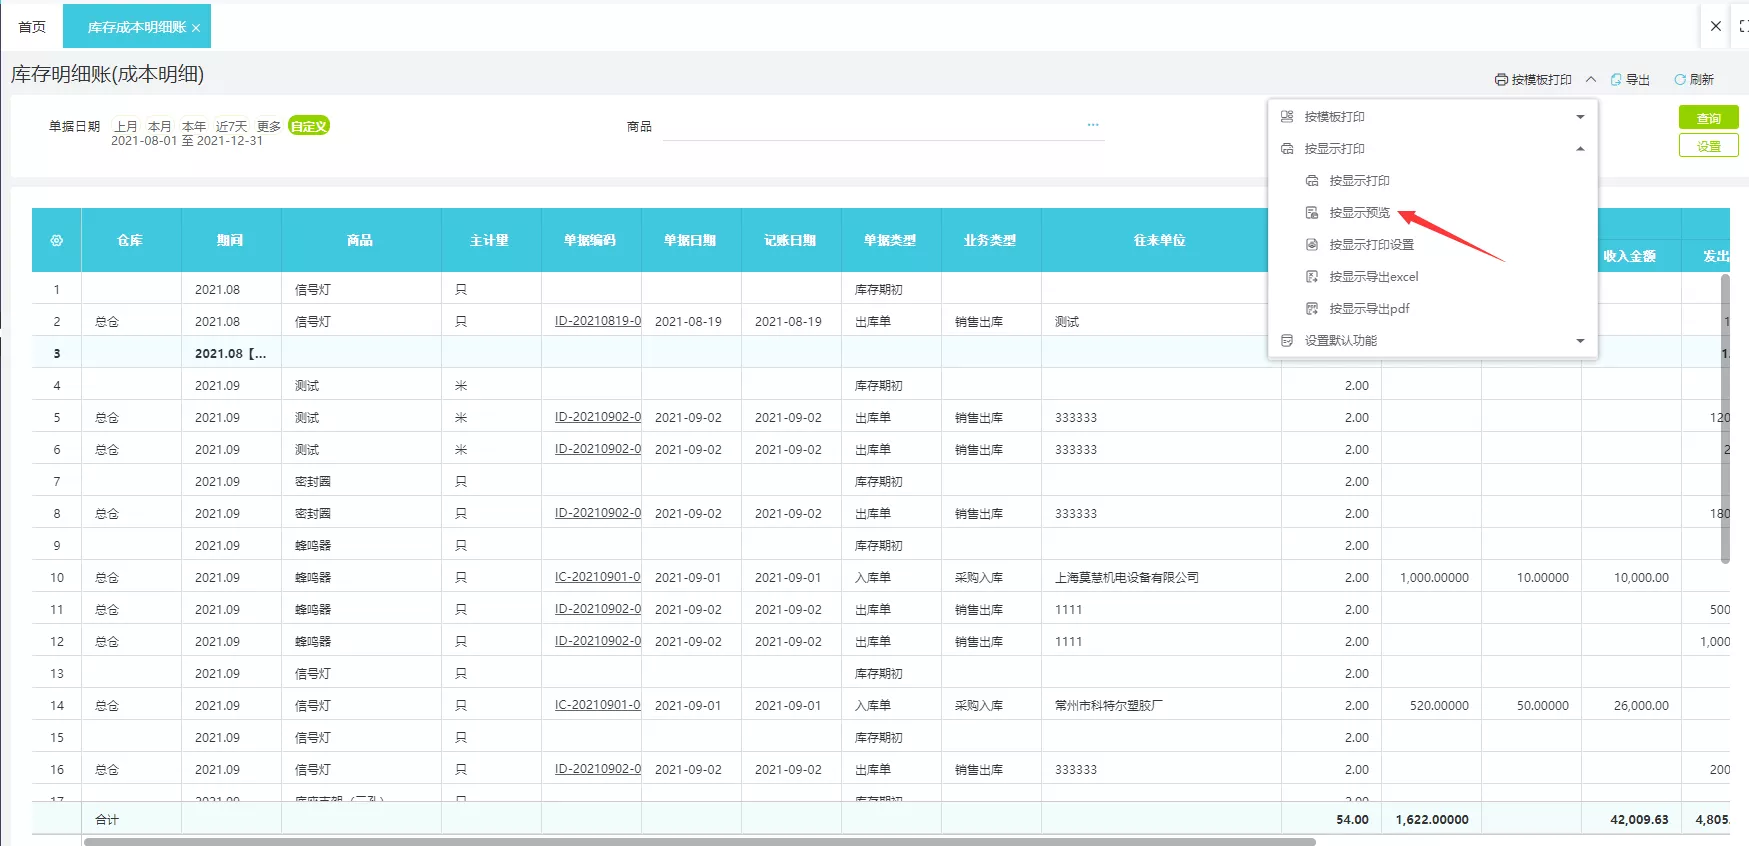The image size is (1749, 846).
Task: Open the 商品 selector ellipsis
Action: 1093,125
